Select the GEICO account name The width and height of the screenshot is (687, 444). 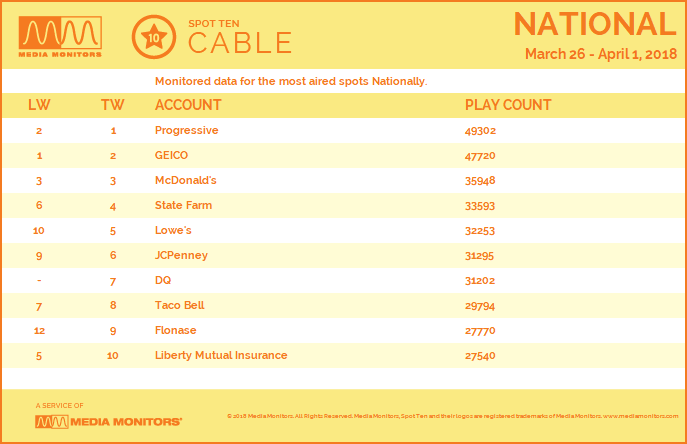(171, 155)
